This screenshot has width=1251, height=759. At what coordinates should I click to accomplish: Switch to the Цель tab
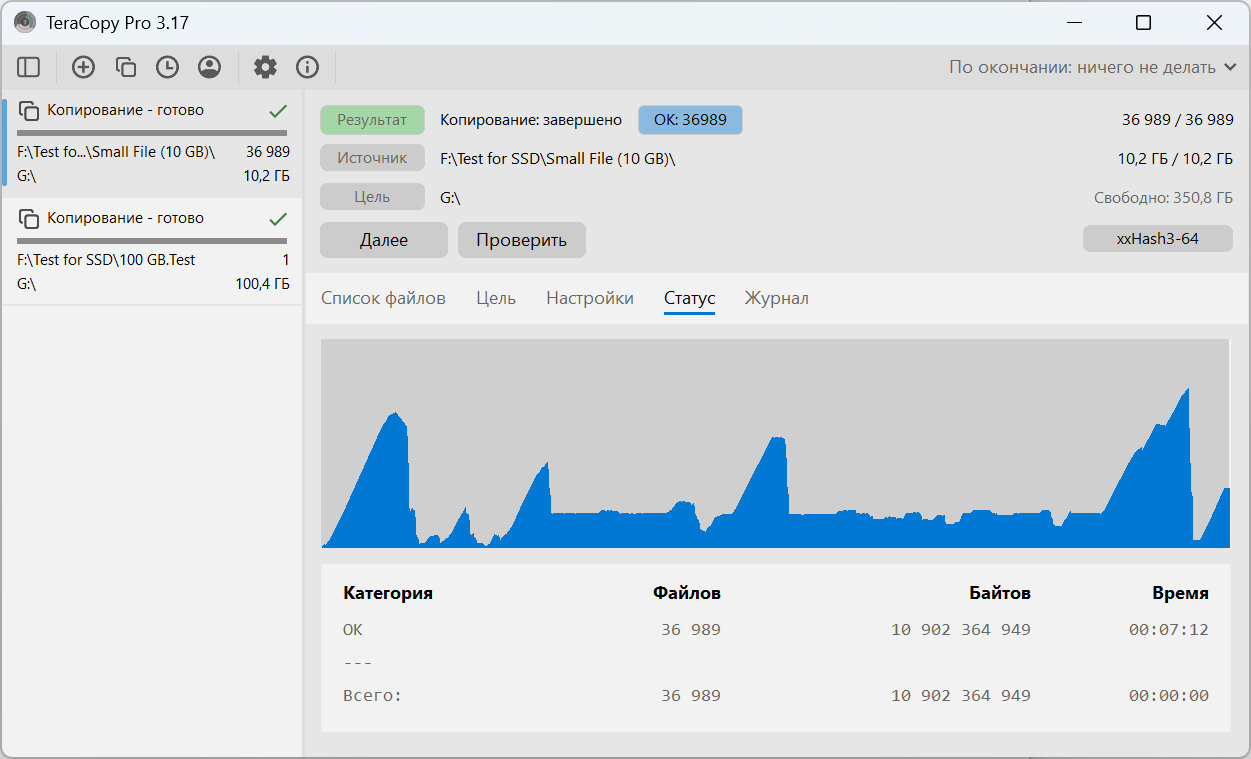pyautogui.click(x=496, y=298)
